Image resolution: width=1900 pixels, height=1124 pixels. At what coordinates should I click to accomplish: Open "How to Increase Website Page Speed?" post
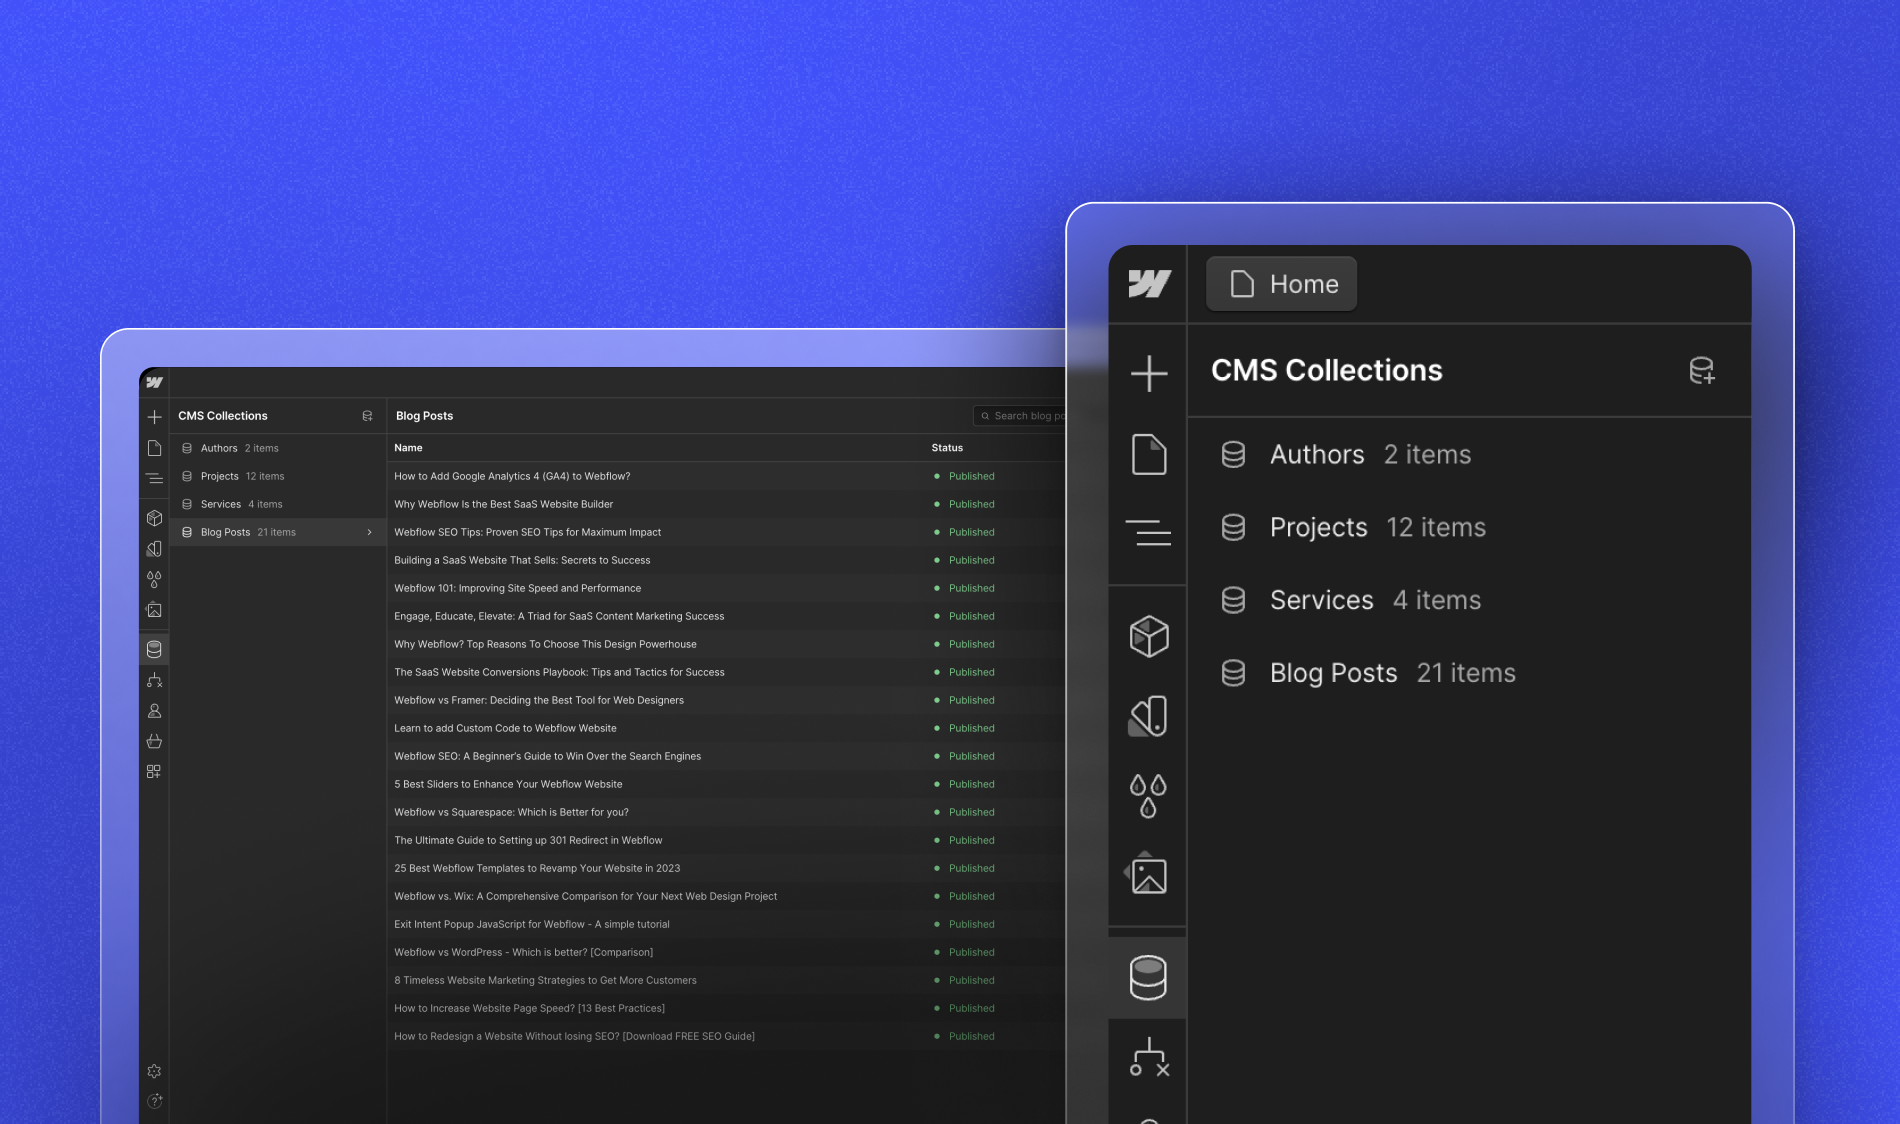pos(529,1008)
